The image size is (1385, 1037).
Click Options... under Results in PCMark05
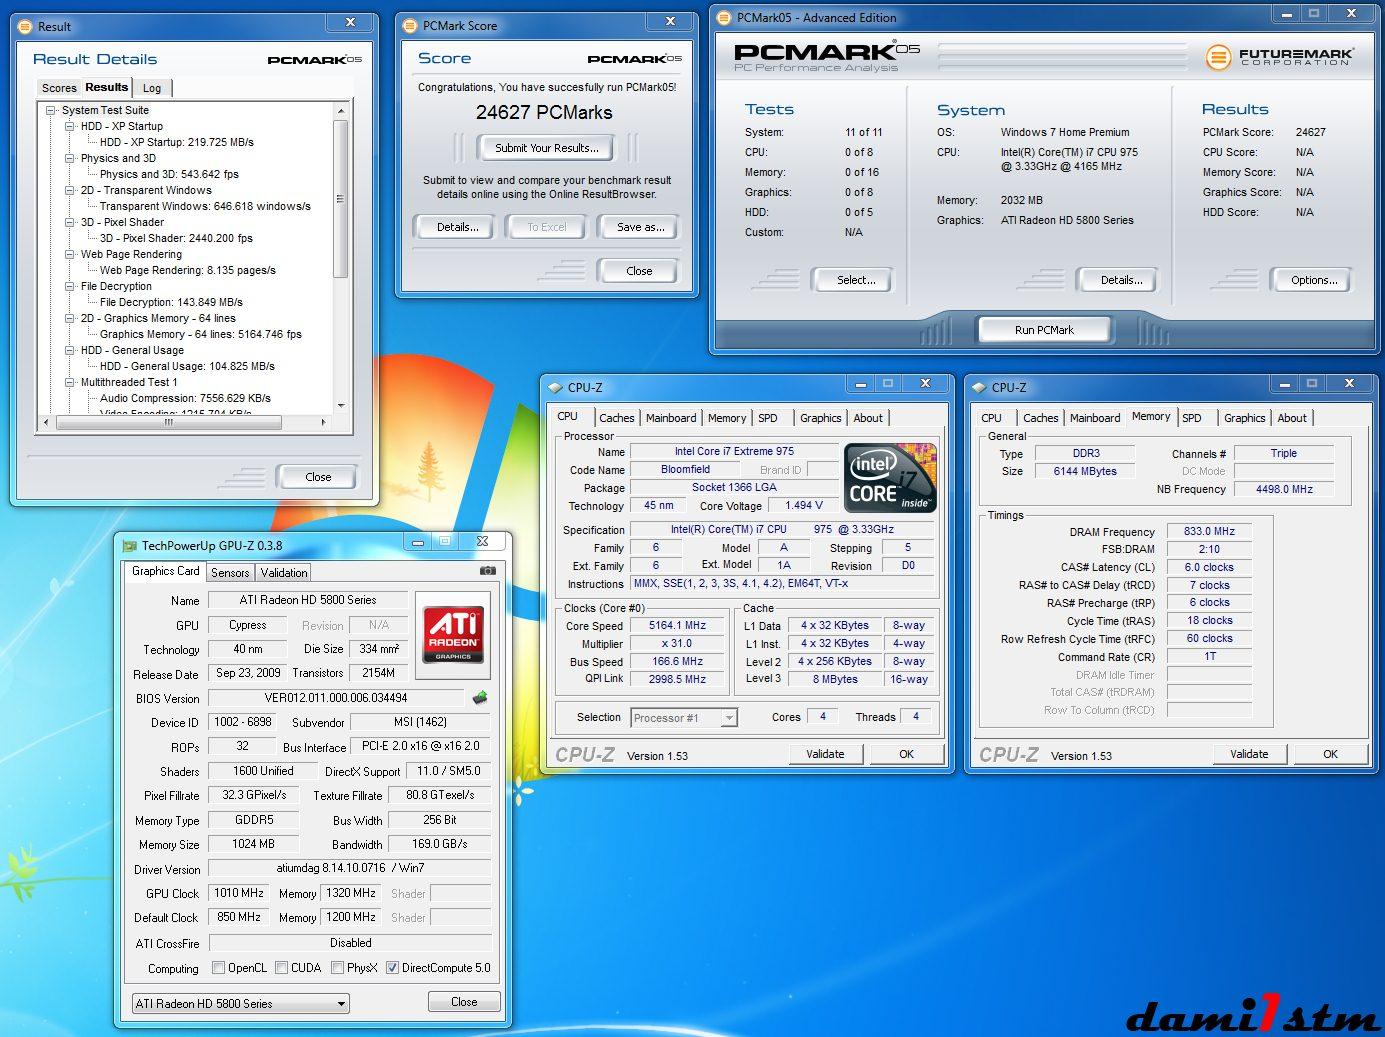pyautogui.click(x=1313, y=280)
